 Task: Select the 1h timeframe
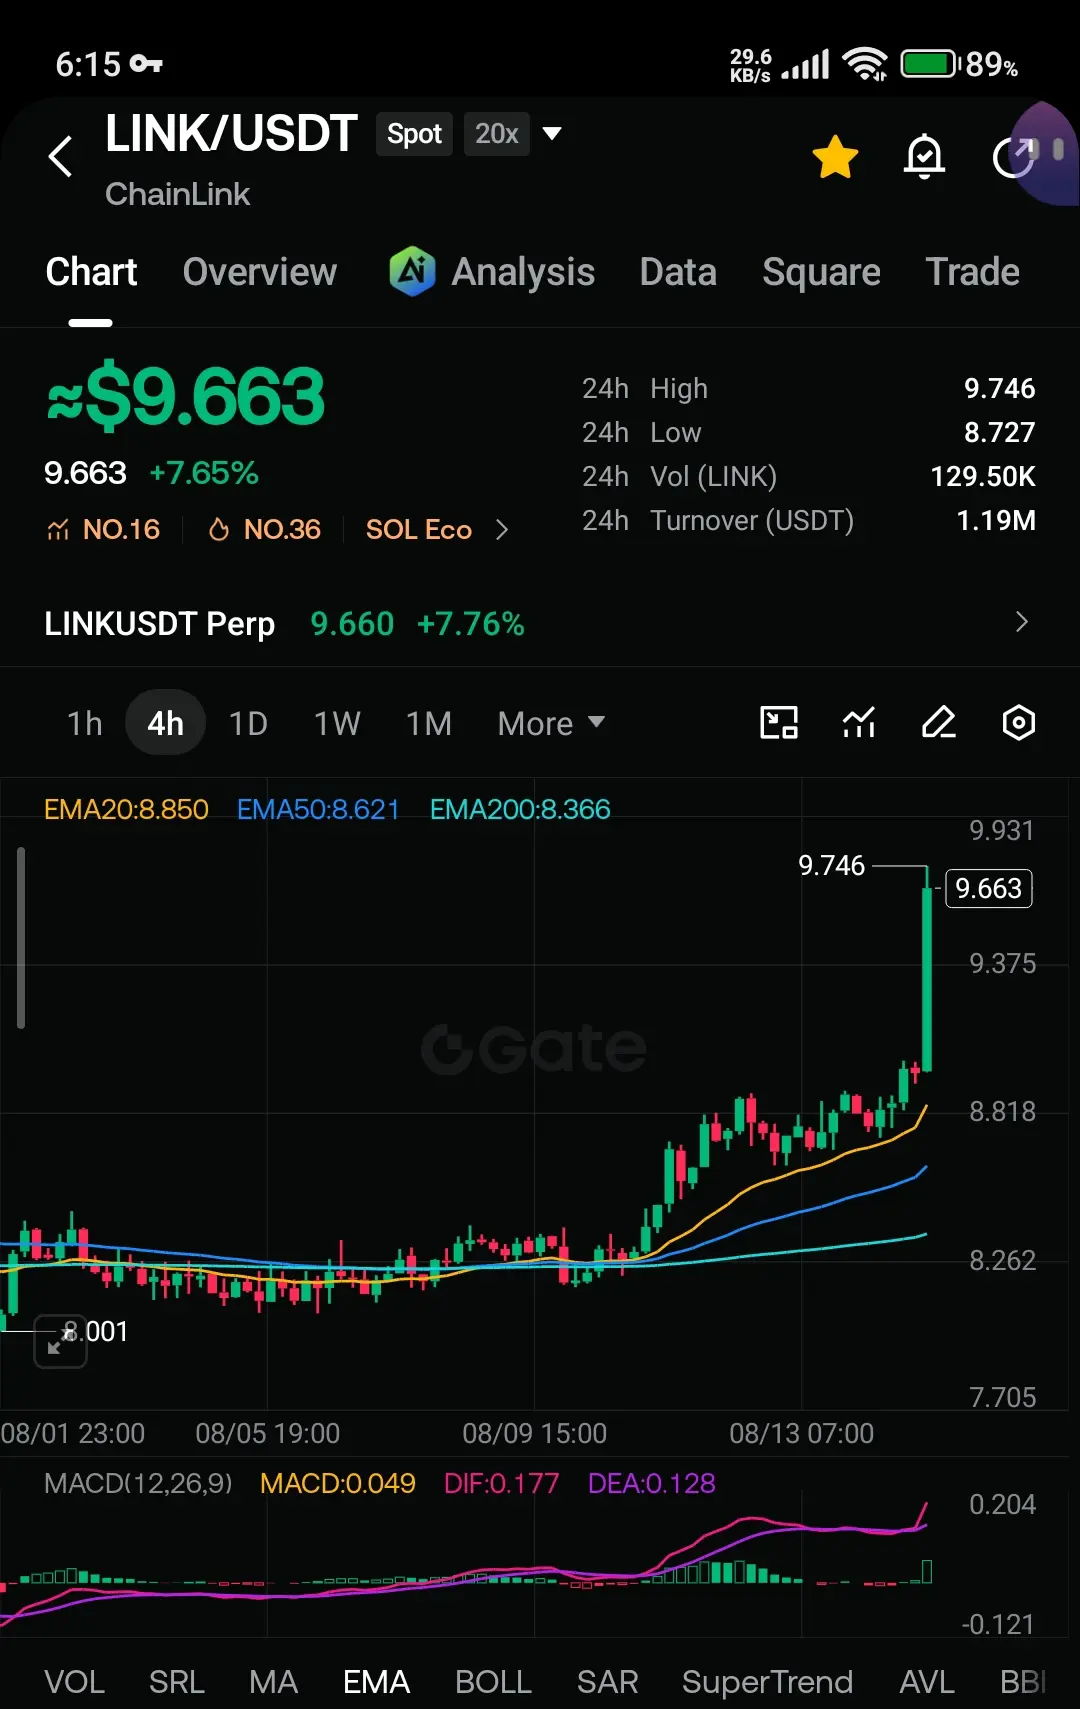coord(85,723)
